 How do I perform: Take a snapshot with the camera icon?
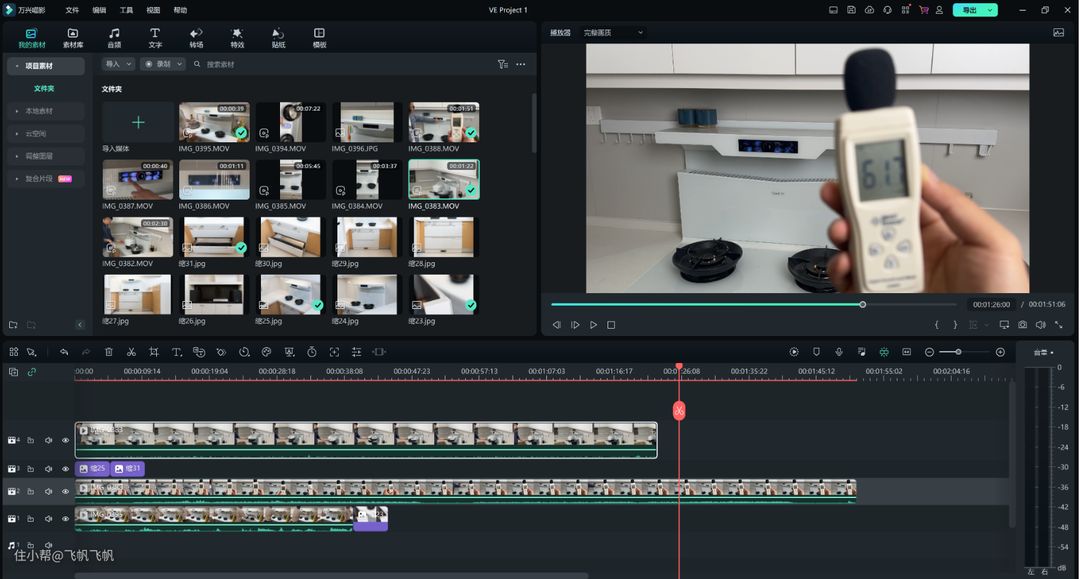(x=1022, y=325)
